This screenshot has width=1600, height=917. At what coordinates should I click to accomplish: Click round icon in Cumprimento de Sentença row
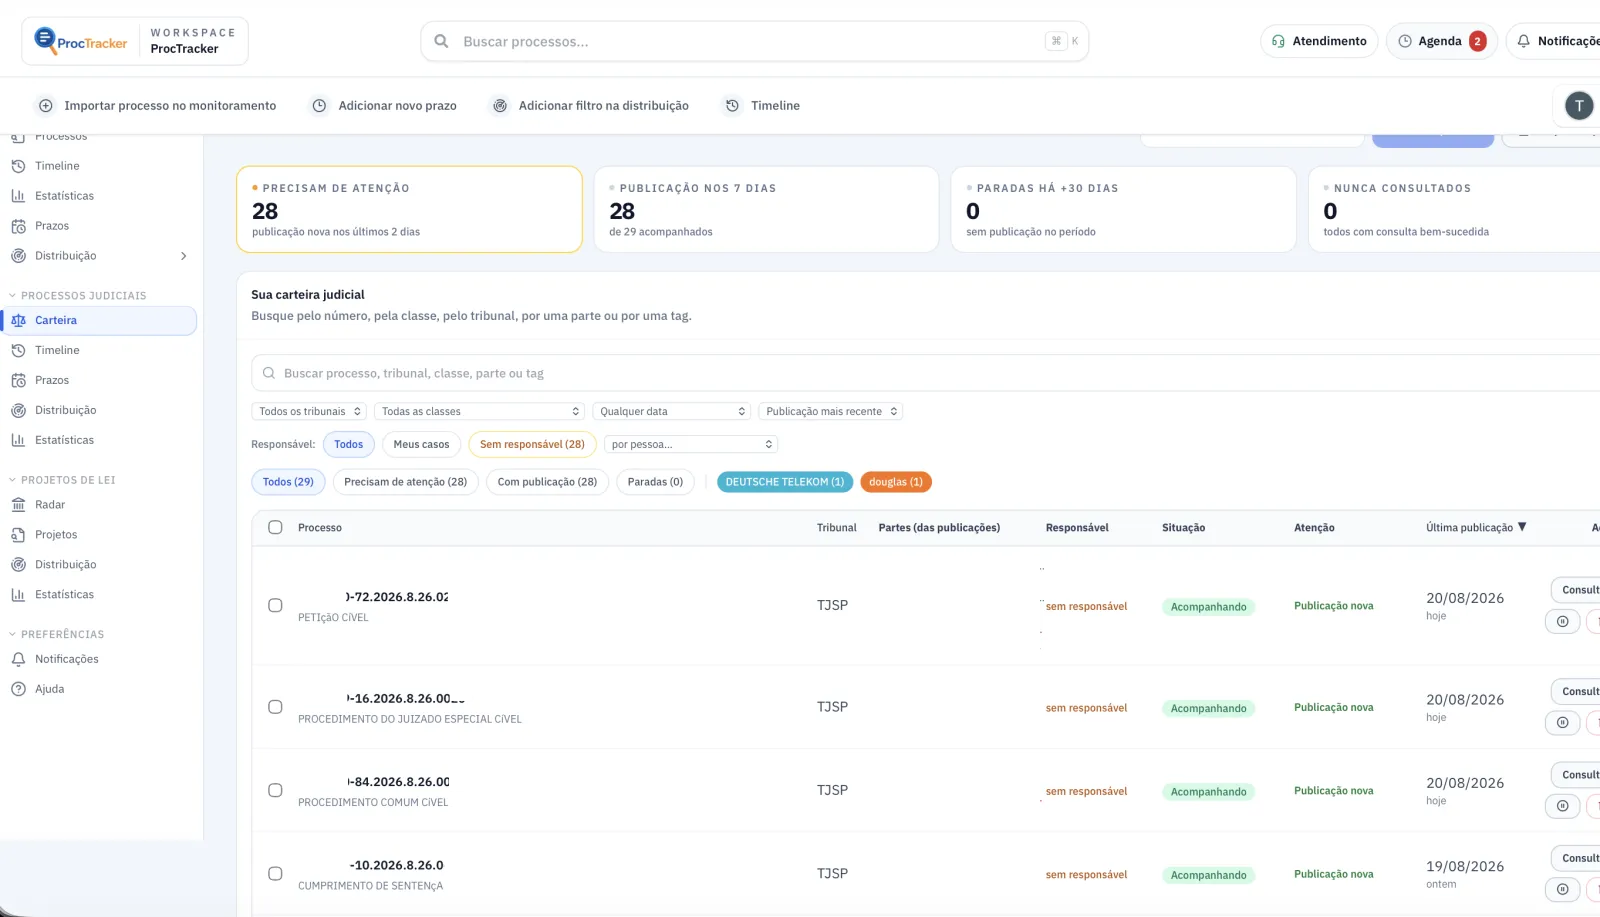coord(1562,889)
